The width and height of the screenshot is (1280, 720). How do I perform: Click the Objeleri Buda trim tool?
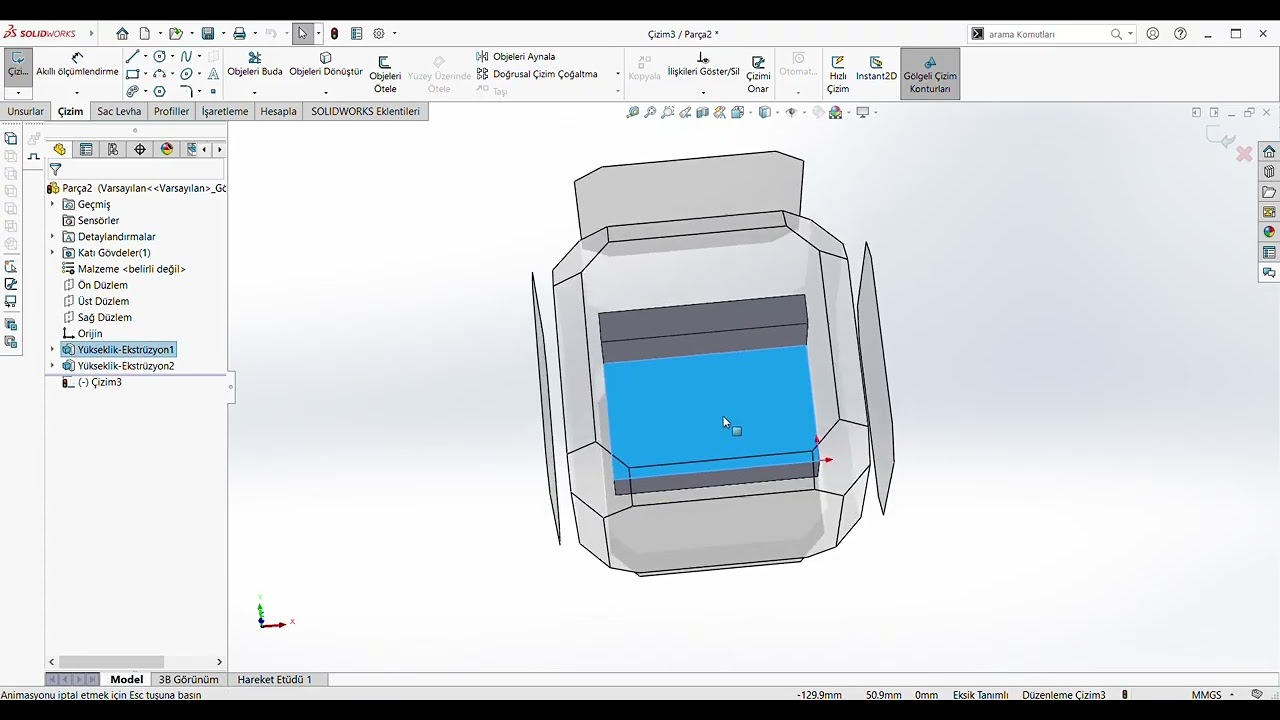[x=255, y=65]
